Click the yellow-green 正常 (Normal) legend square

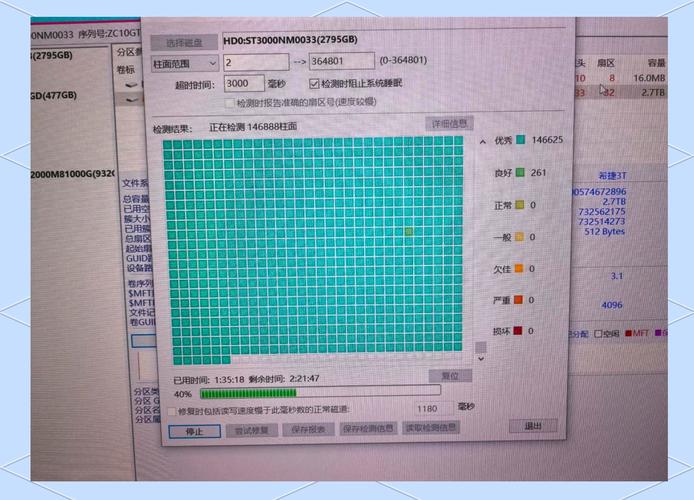(520, 205)
